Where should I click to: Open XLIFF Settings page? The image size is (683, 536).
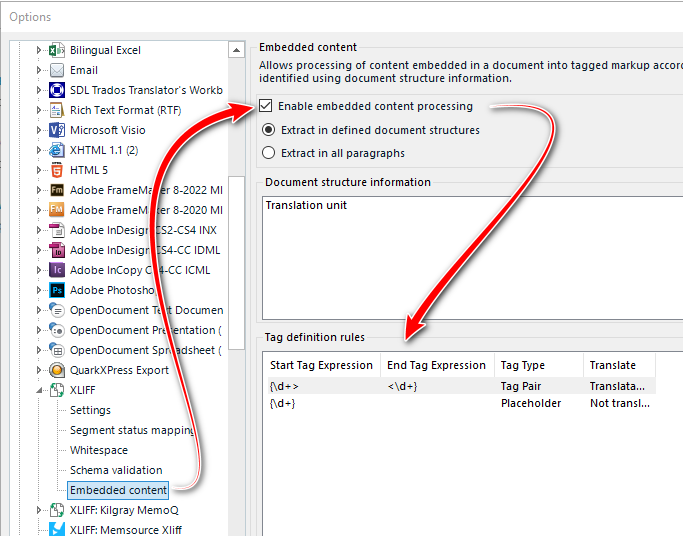click(90, 410)
